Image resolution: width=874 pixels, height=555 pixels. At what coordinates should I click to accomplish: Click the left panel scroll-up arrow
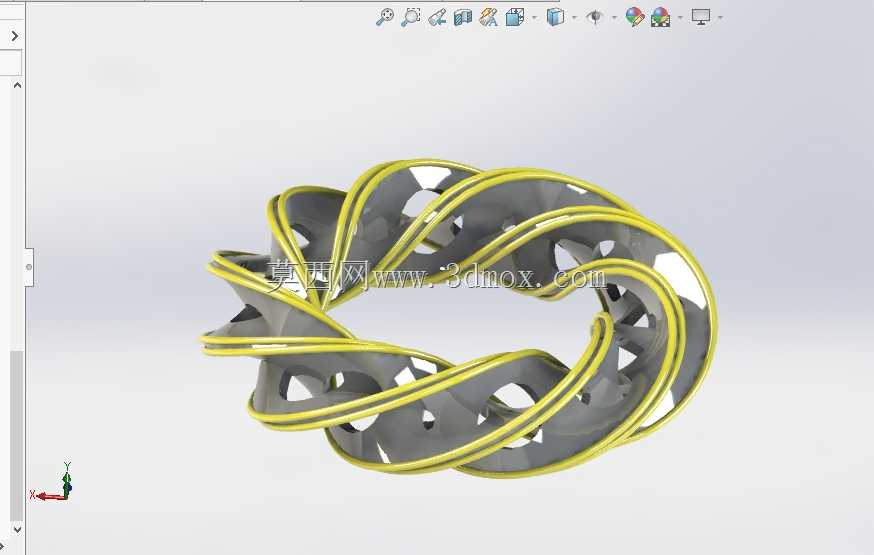(17, 85)
